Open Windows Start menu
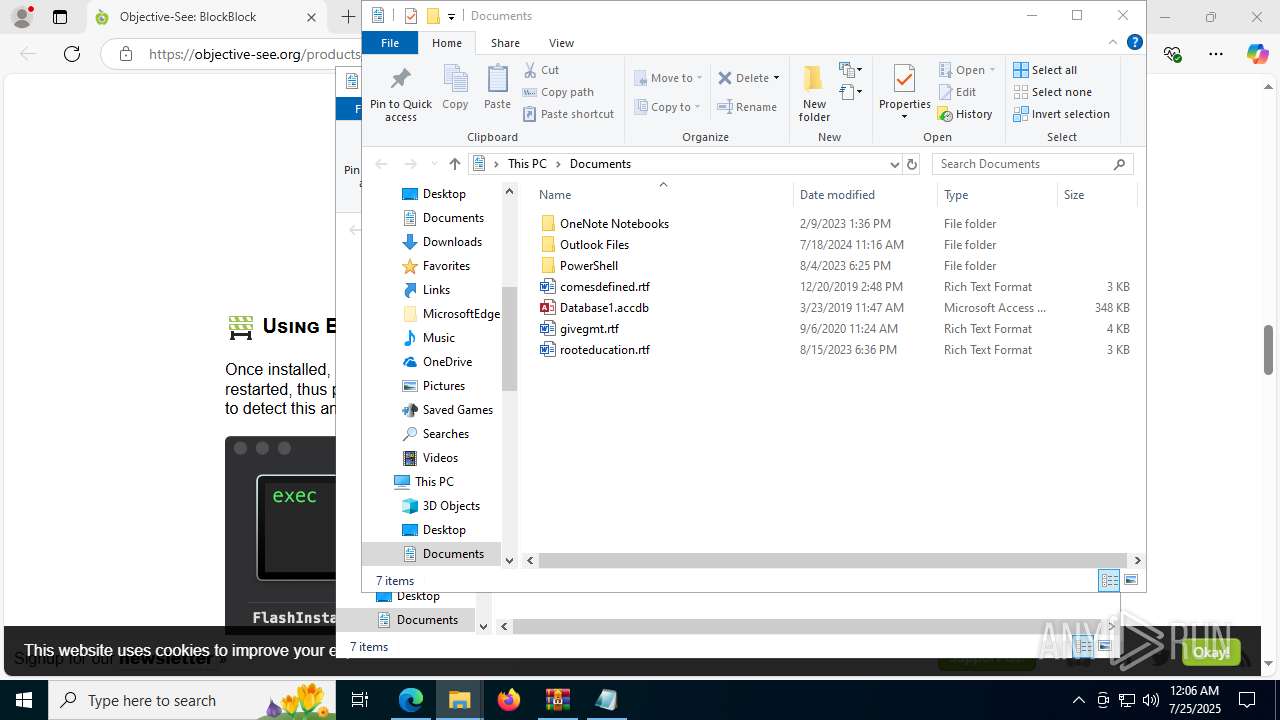The image size is (1280, 720). [x=24, y=700]
